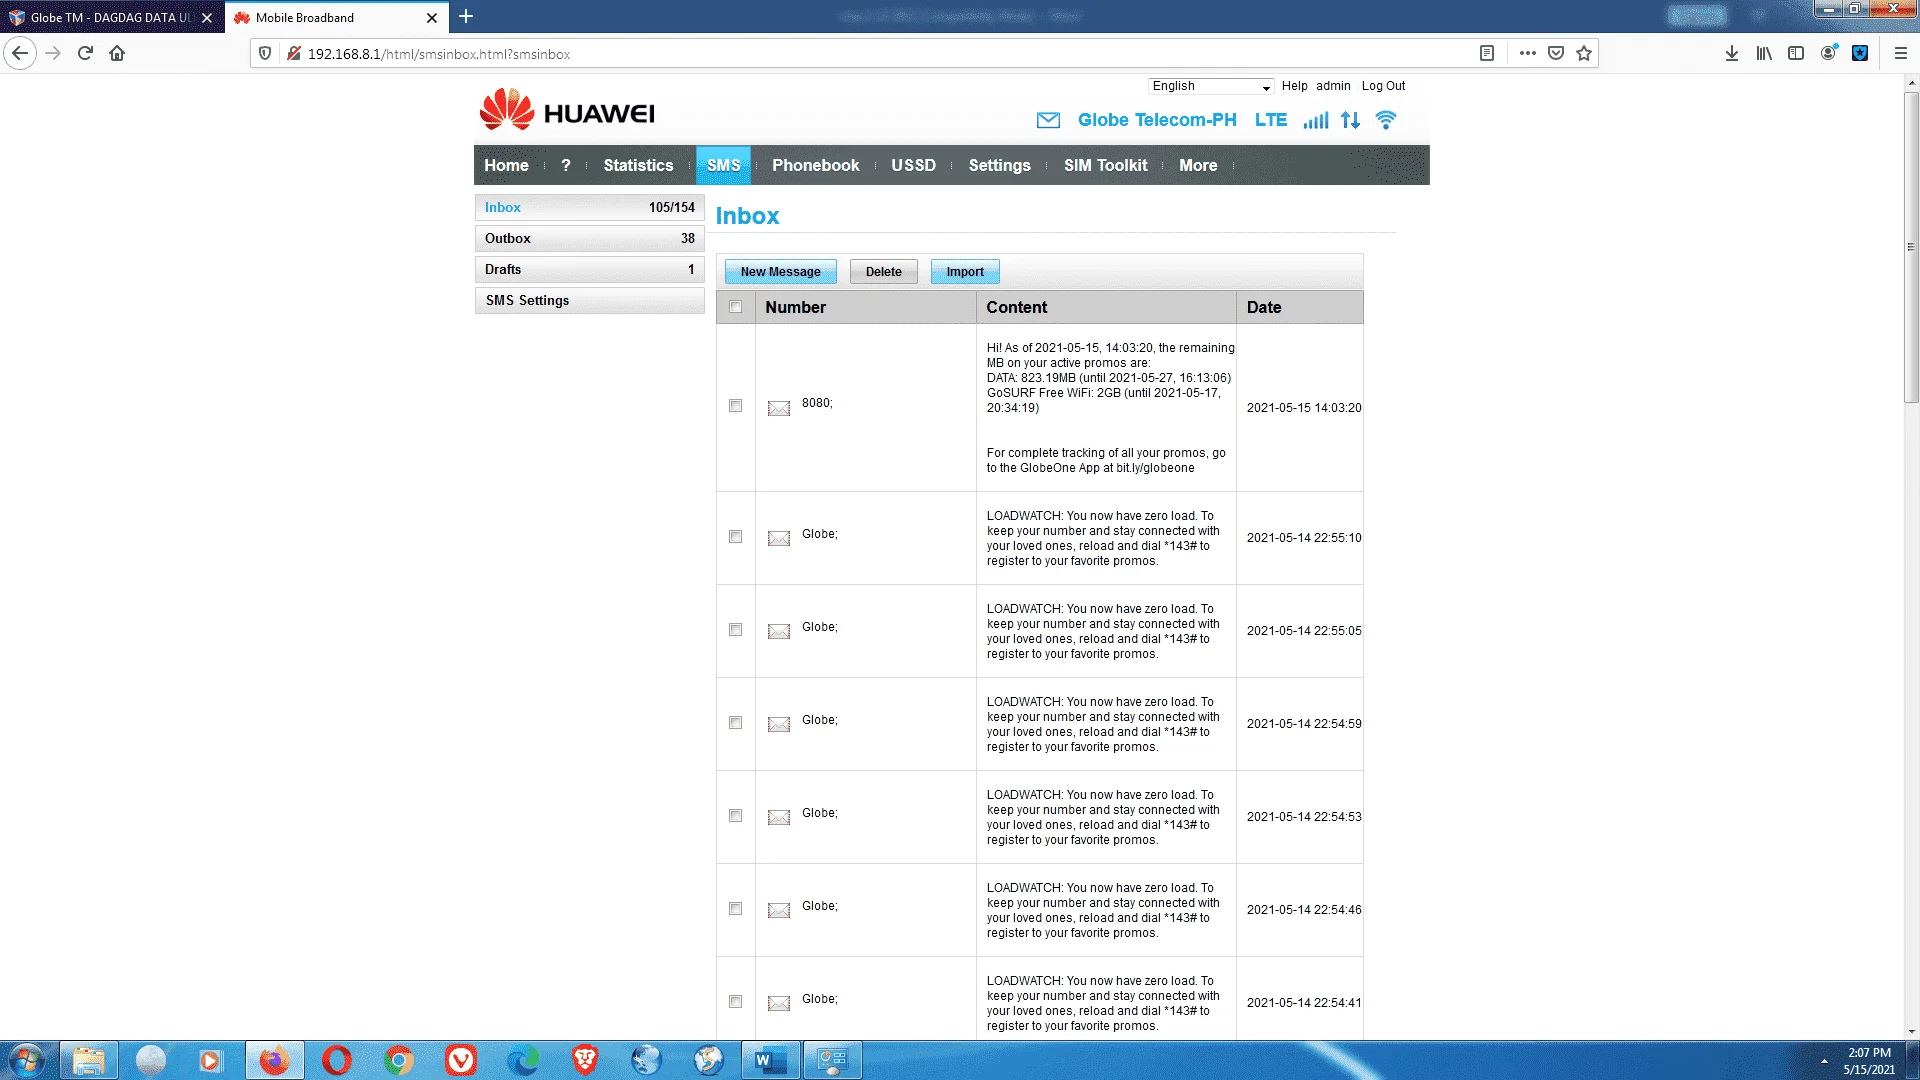
Task: Open the Phonebook tab
Action: coord(815,165)
